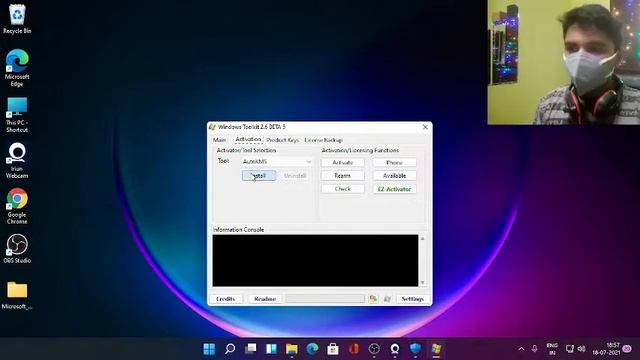The width and height of the screenshot is (640, 360).
Task: Select the Microsoft_ folder on desktop
Action: click(17, 296)
